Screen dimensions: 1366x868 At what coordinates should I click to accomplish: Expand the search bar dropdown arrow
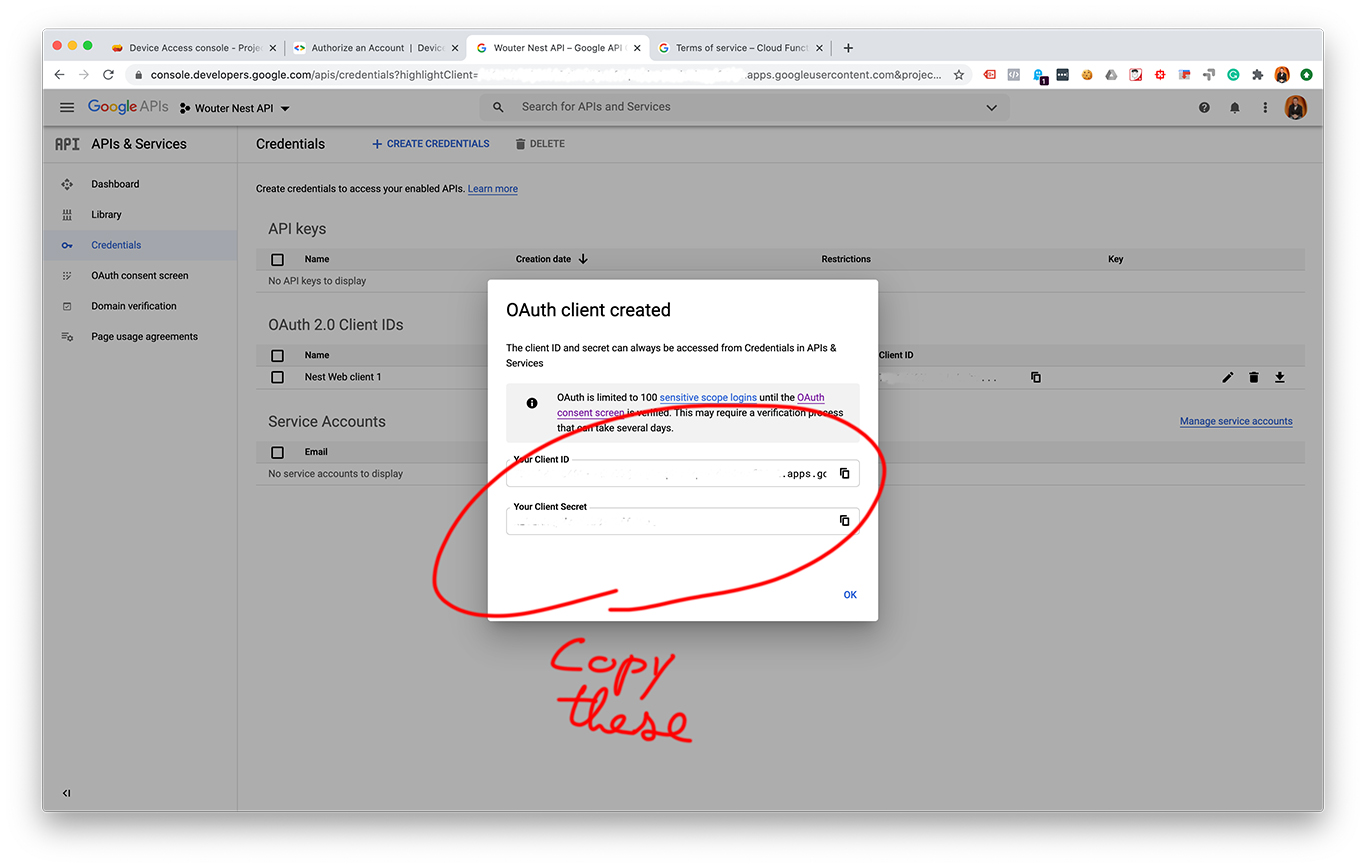992,107
